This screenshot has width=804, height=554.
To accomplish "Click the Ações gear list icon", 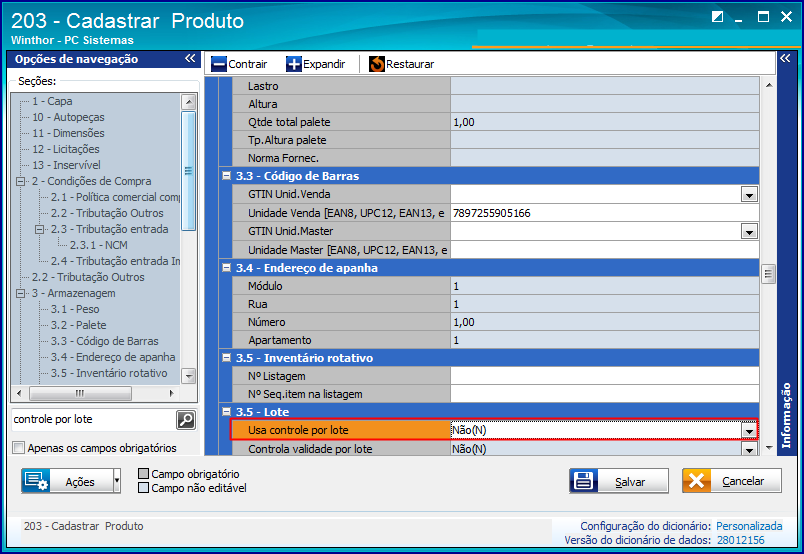I will point(36,481).
